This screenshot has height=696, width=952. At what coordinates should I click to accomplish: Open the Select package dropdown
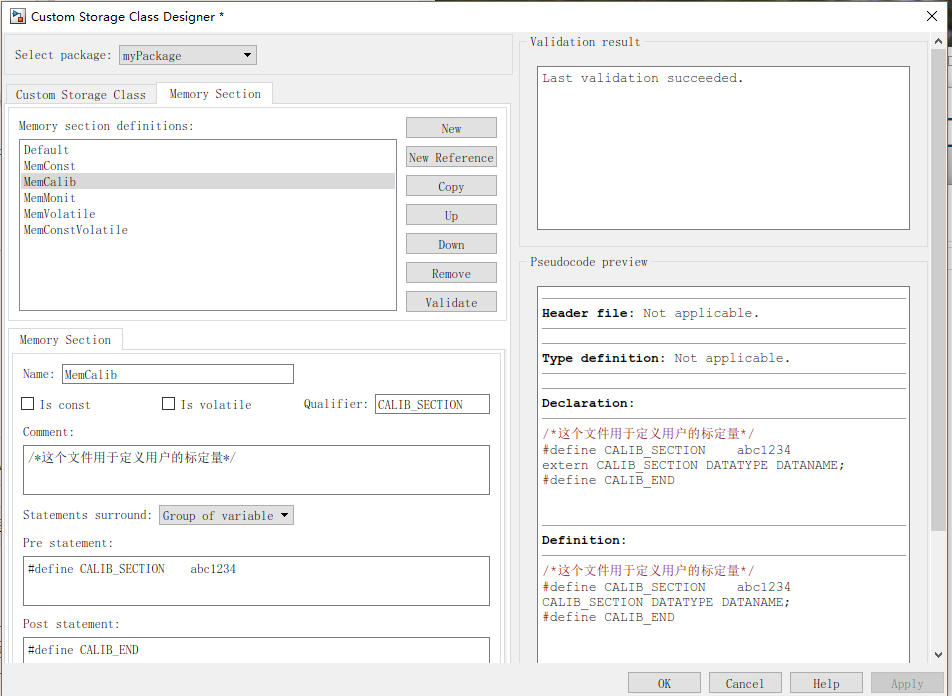point(188,55)
